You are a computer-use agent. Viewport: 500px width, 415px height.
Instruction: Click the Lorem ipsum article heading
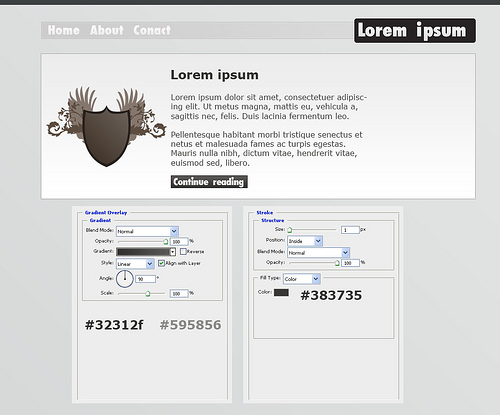tap(214, 75)
